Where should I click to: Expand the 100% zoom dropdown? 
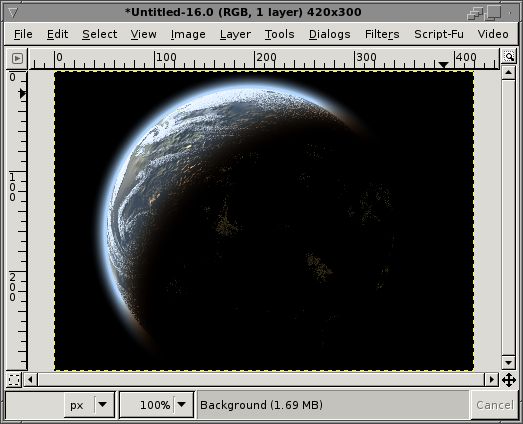point(182,405)
